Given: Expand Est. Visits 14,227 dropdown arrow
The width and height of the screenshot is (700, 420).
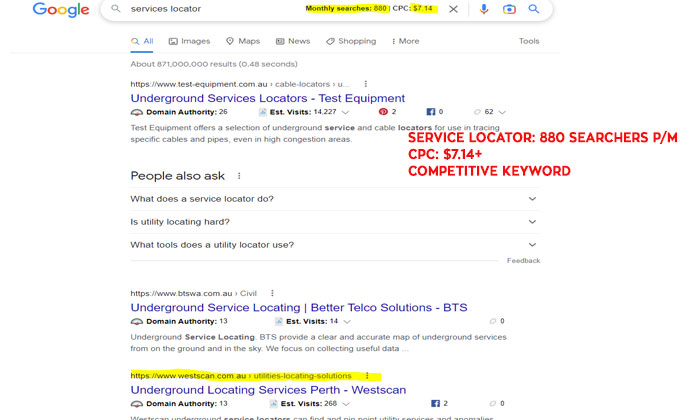Looking at the screenshot, I should [x=345, y=112].
